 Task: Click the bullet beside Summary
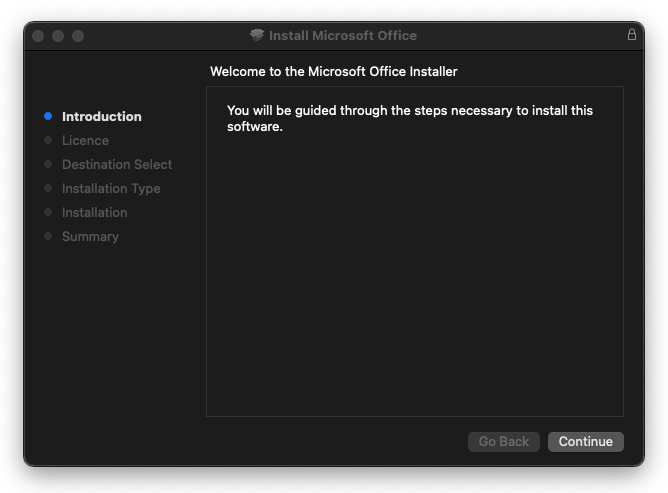click(48, 237)
